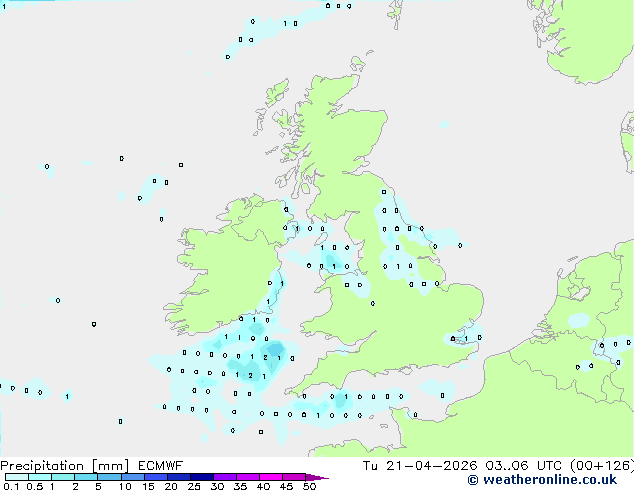Click the date text 21-04-2026
The height and width of the screenshot is (490, 634).
[x=431, y=466]
